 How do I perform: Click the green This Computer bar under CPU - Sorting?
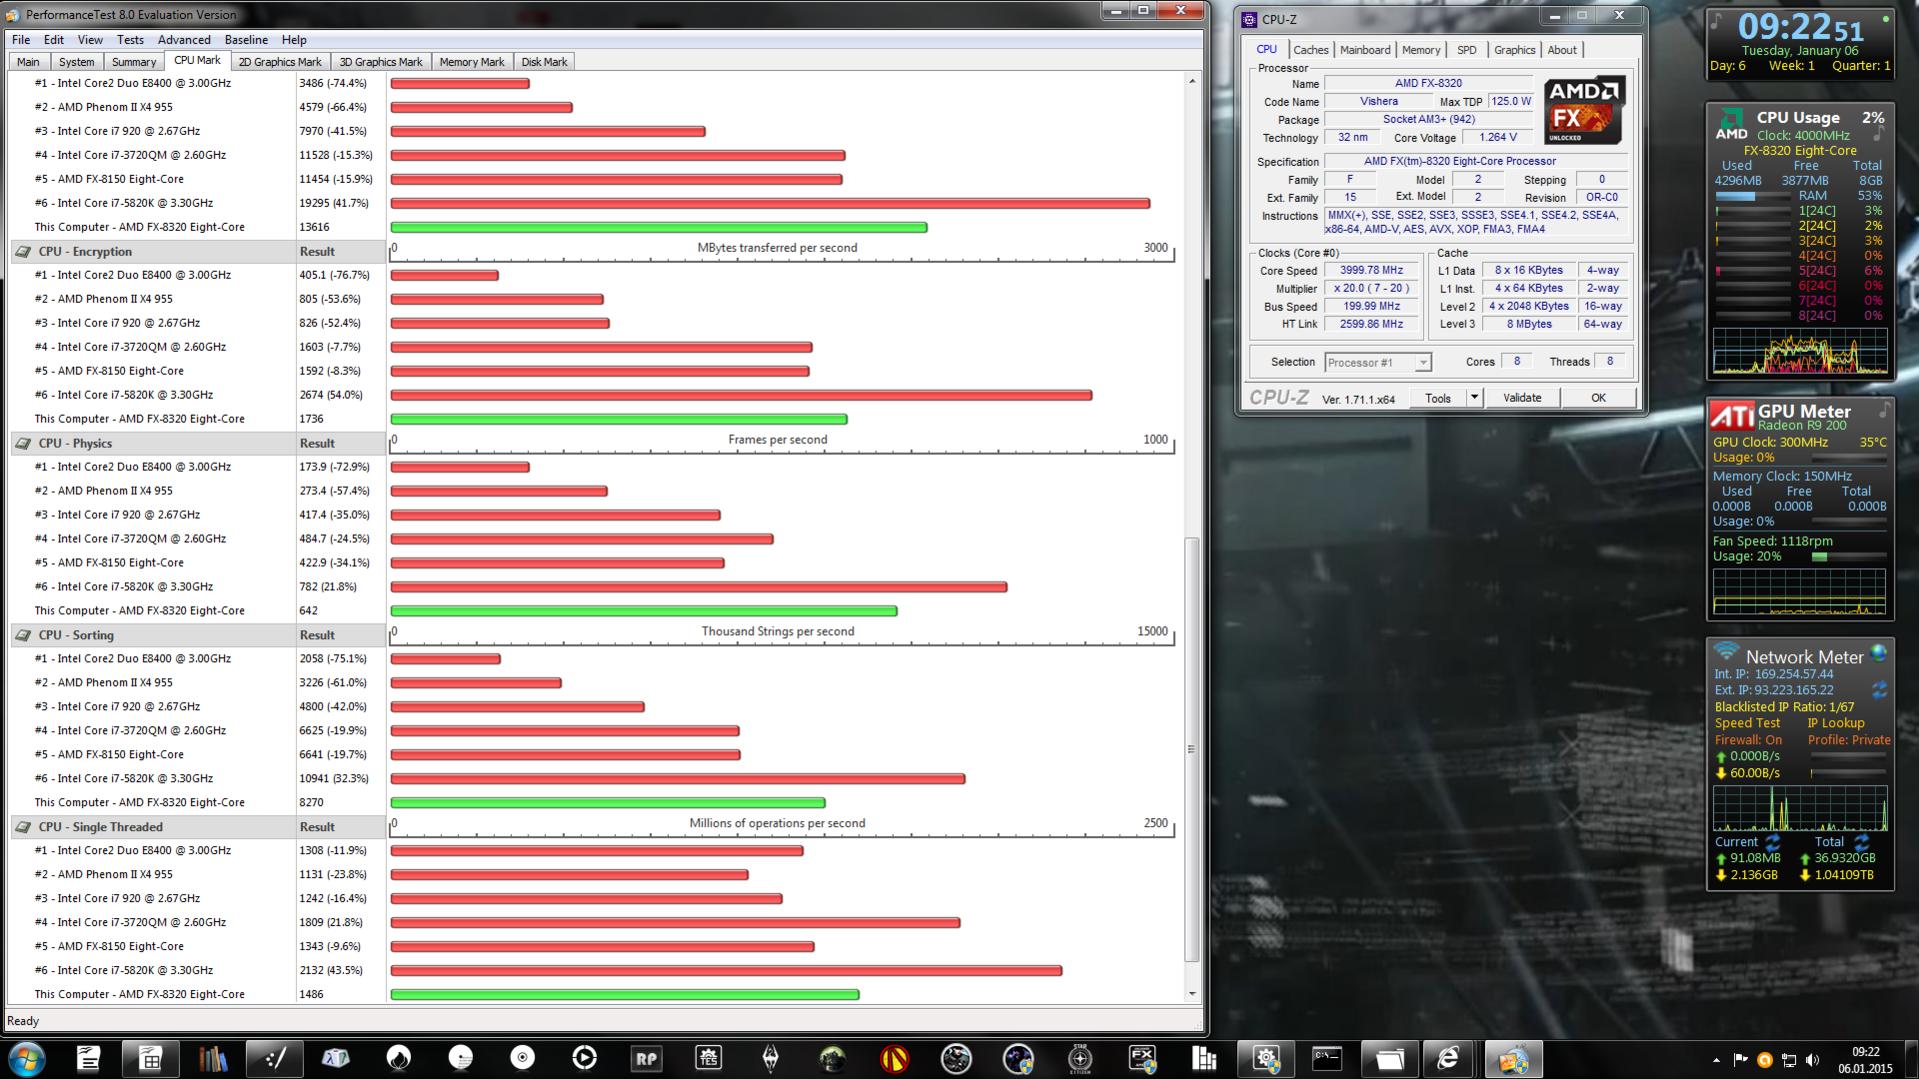point(608,803)
